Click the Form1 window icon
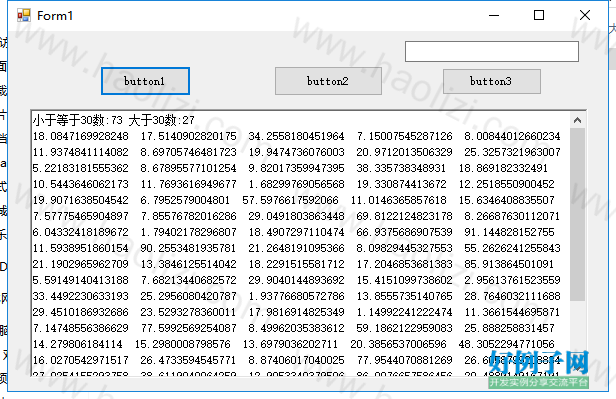This screenshot has height=399, width=616. 24,15
